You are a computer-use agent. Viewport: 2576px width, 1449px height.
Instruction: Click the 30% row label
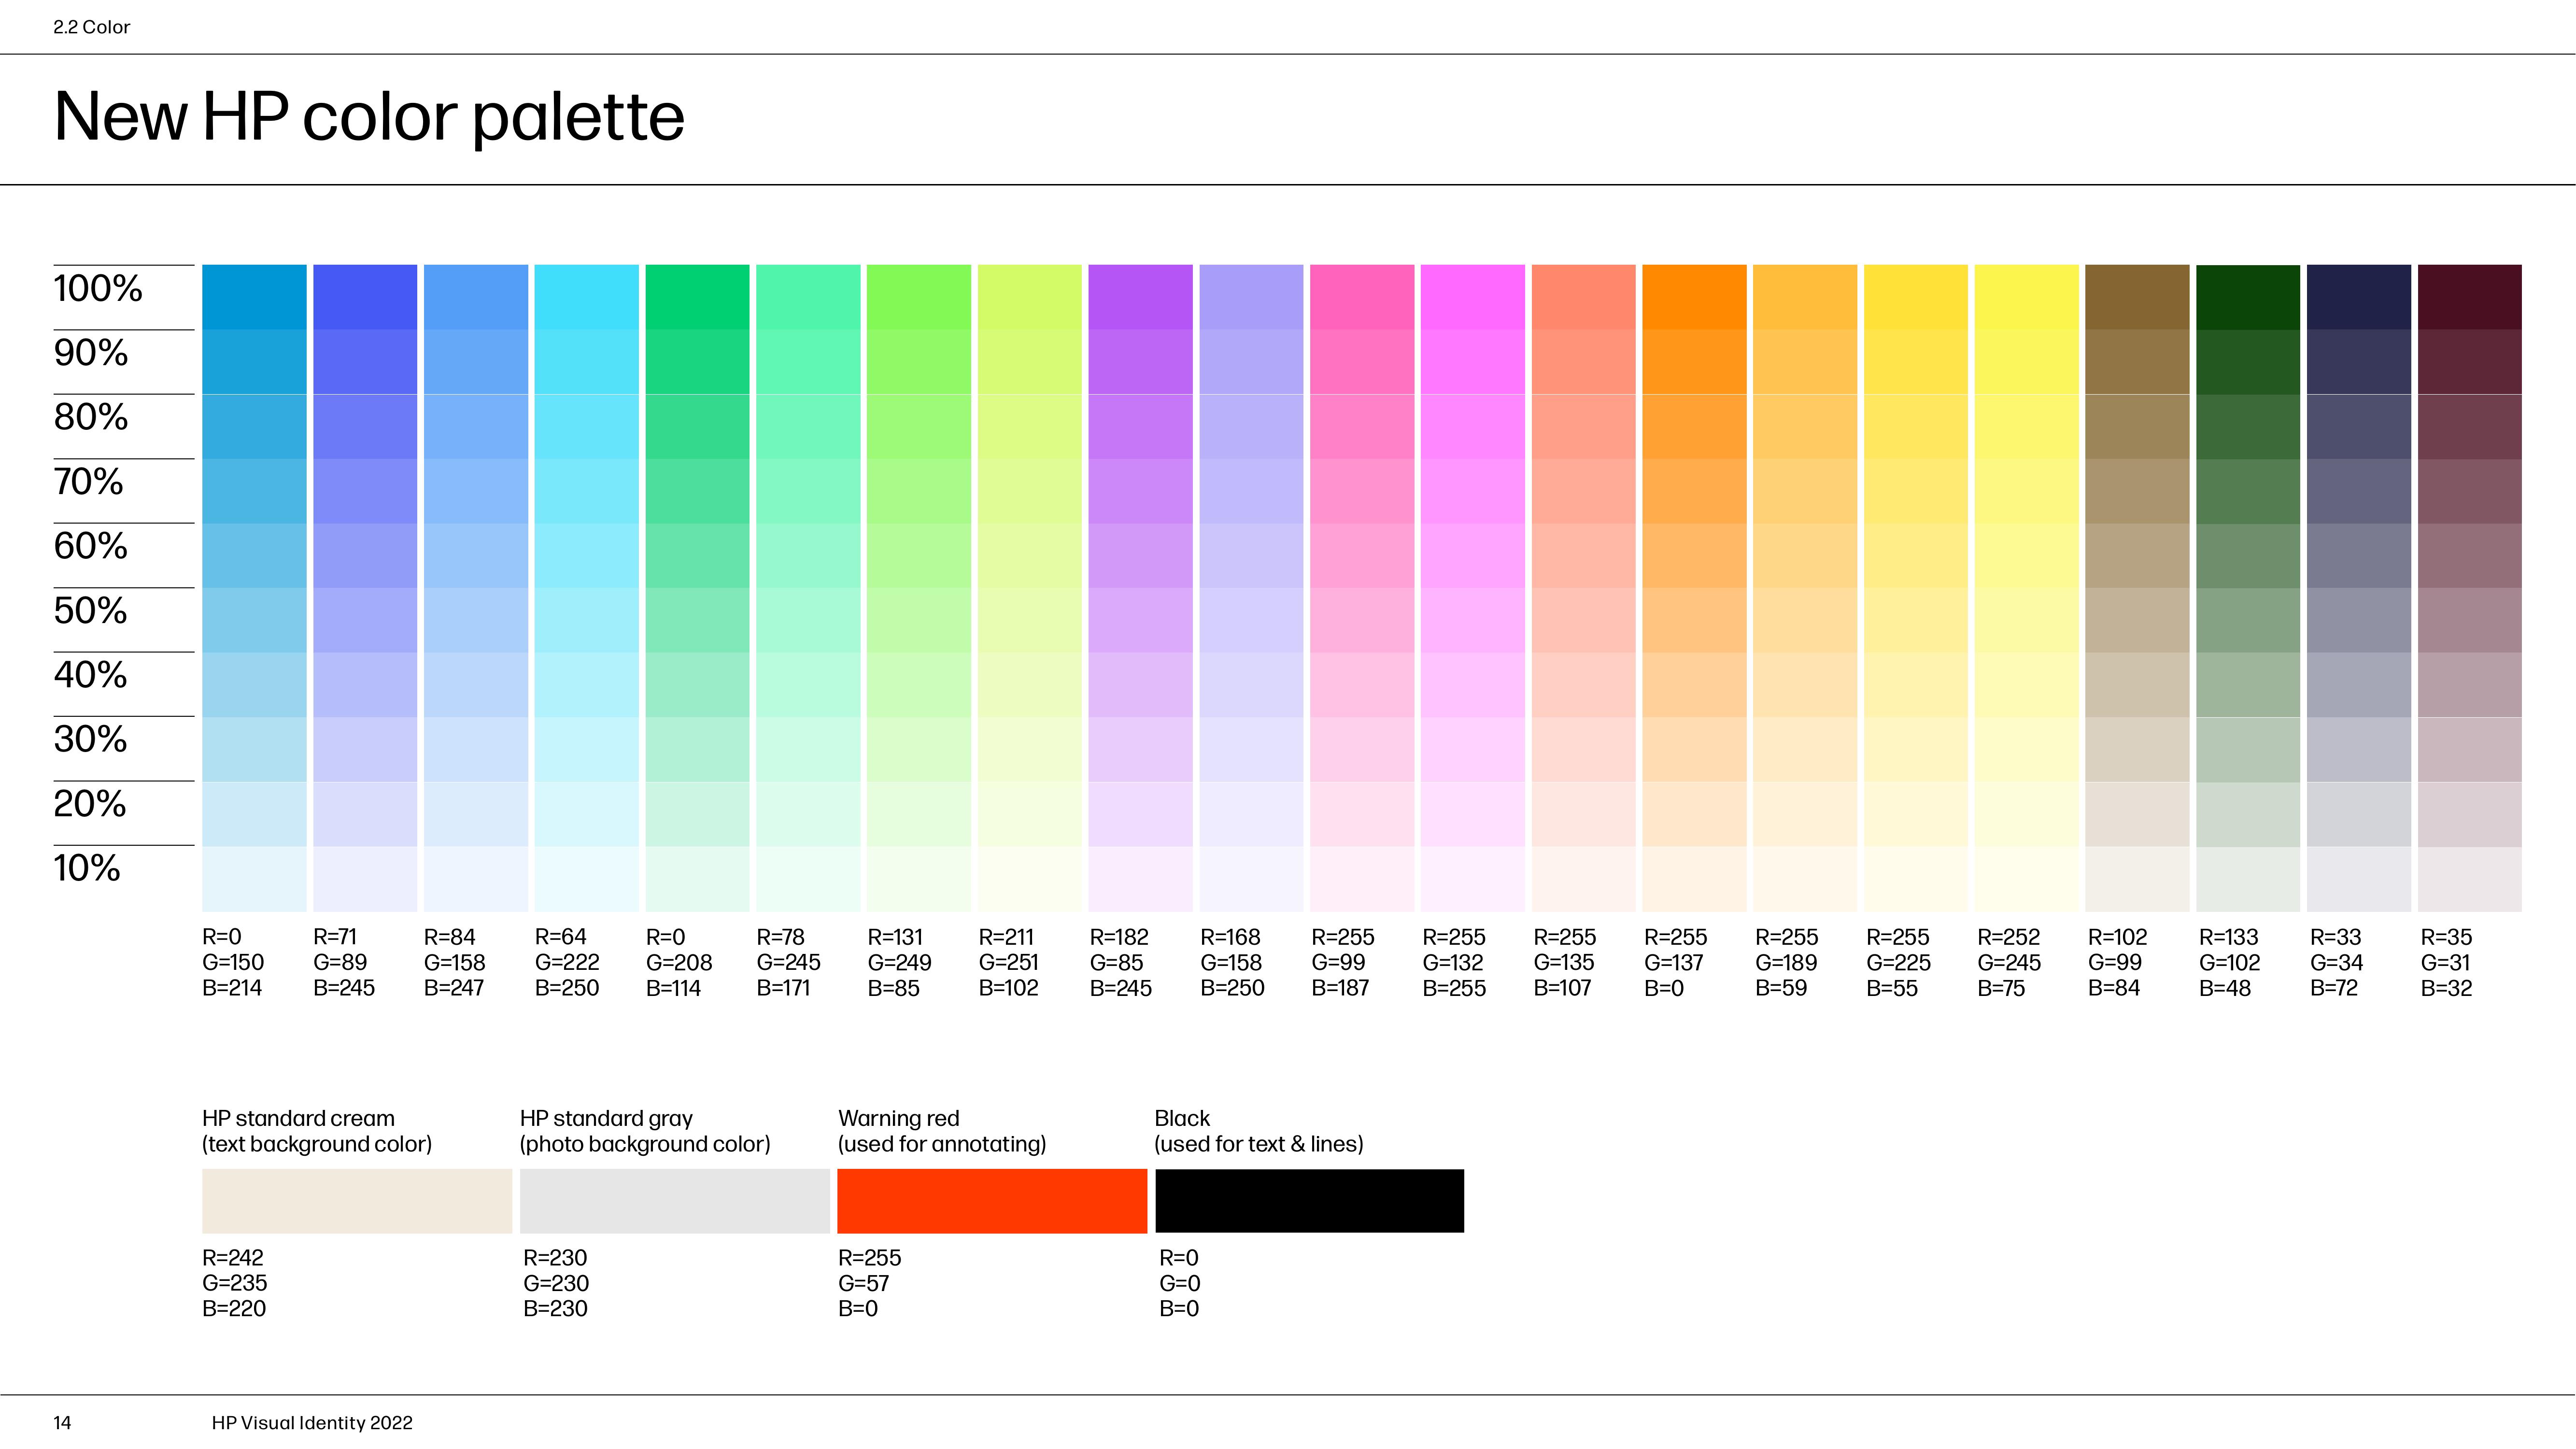click(x=91, y=740)
